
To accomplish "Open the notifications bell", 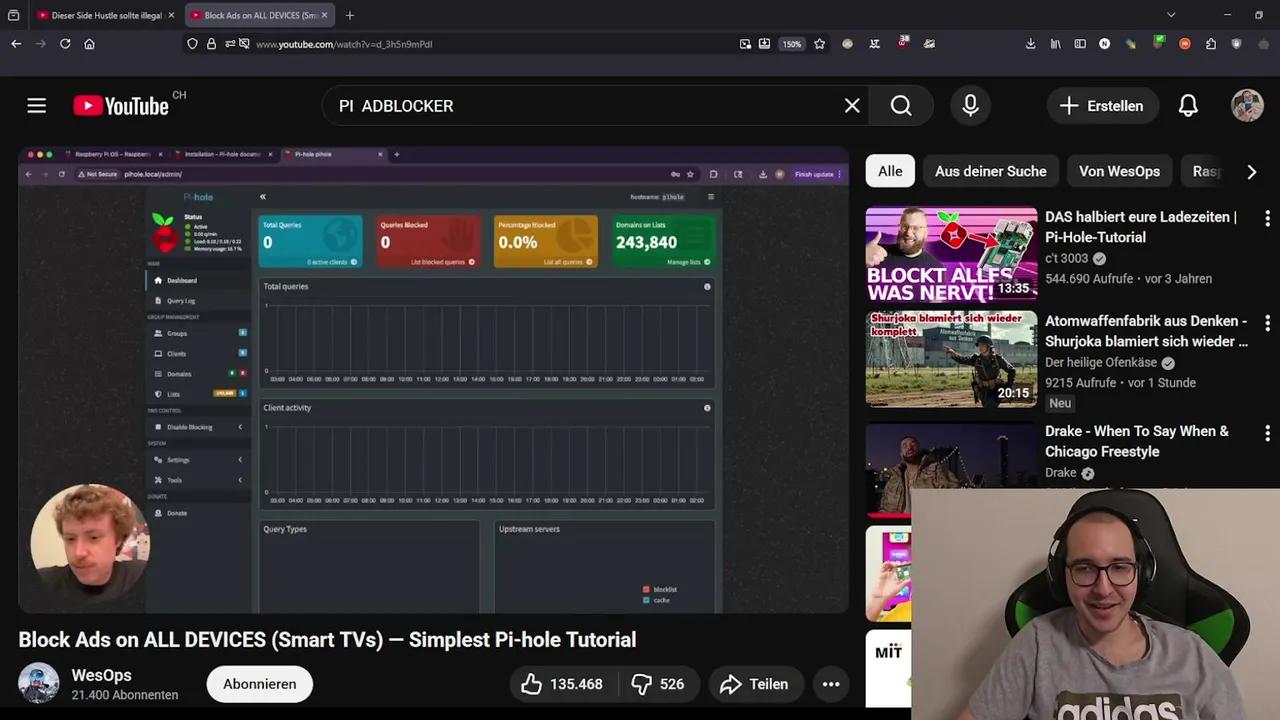I will [1188, 106].
